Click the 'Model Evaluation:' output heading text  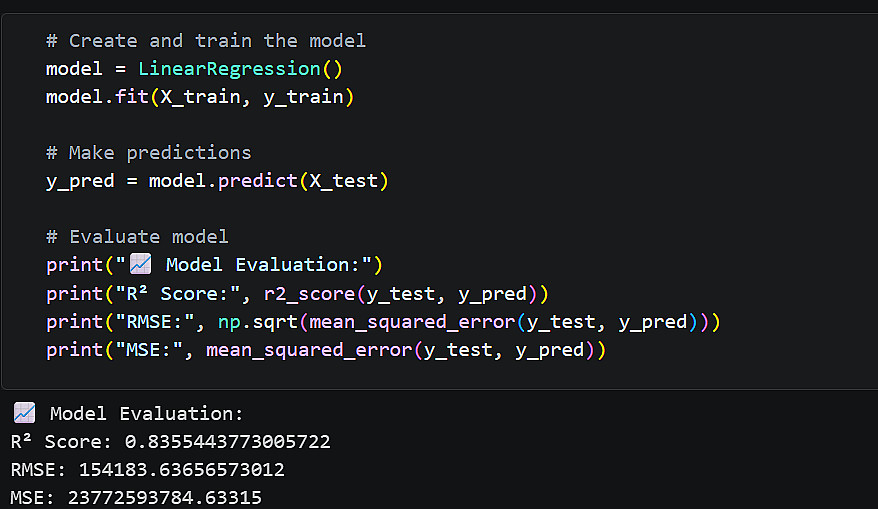[146, 413]
